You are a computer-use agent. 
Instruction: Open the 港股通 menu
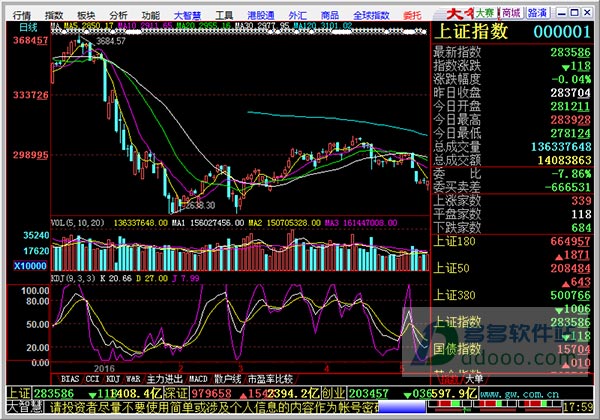point(261,15)
